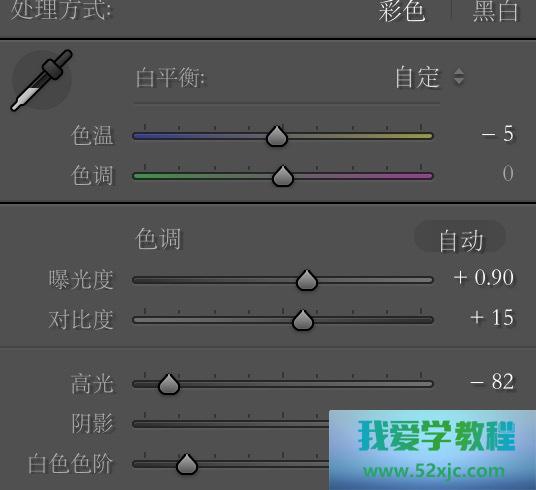Click the 曝光度 exposure label
The width and height of the screenshot is (536, 490).
[x=81, y=280]
